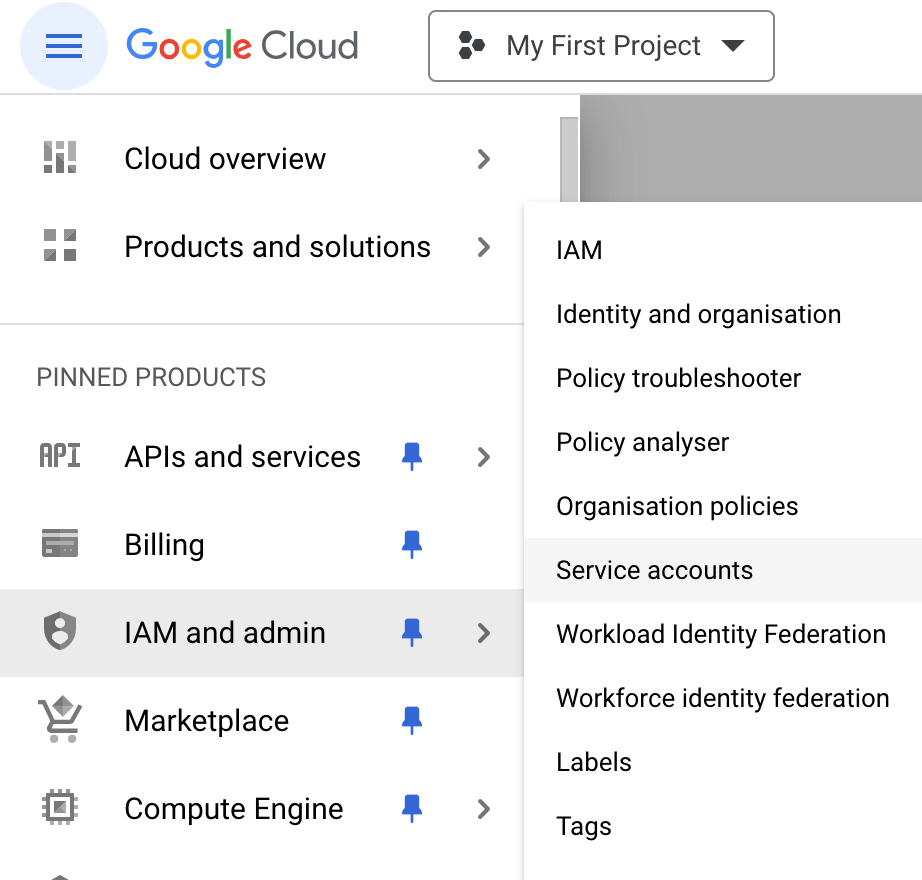
Task: Click the Google Cloud logo
Action: coord(242,46)
